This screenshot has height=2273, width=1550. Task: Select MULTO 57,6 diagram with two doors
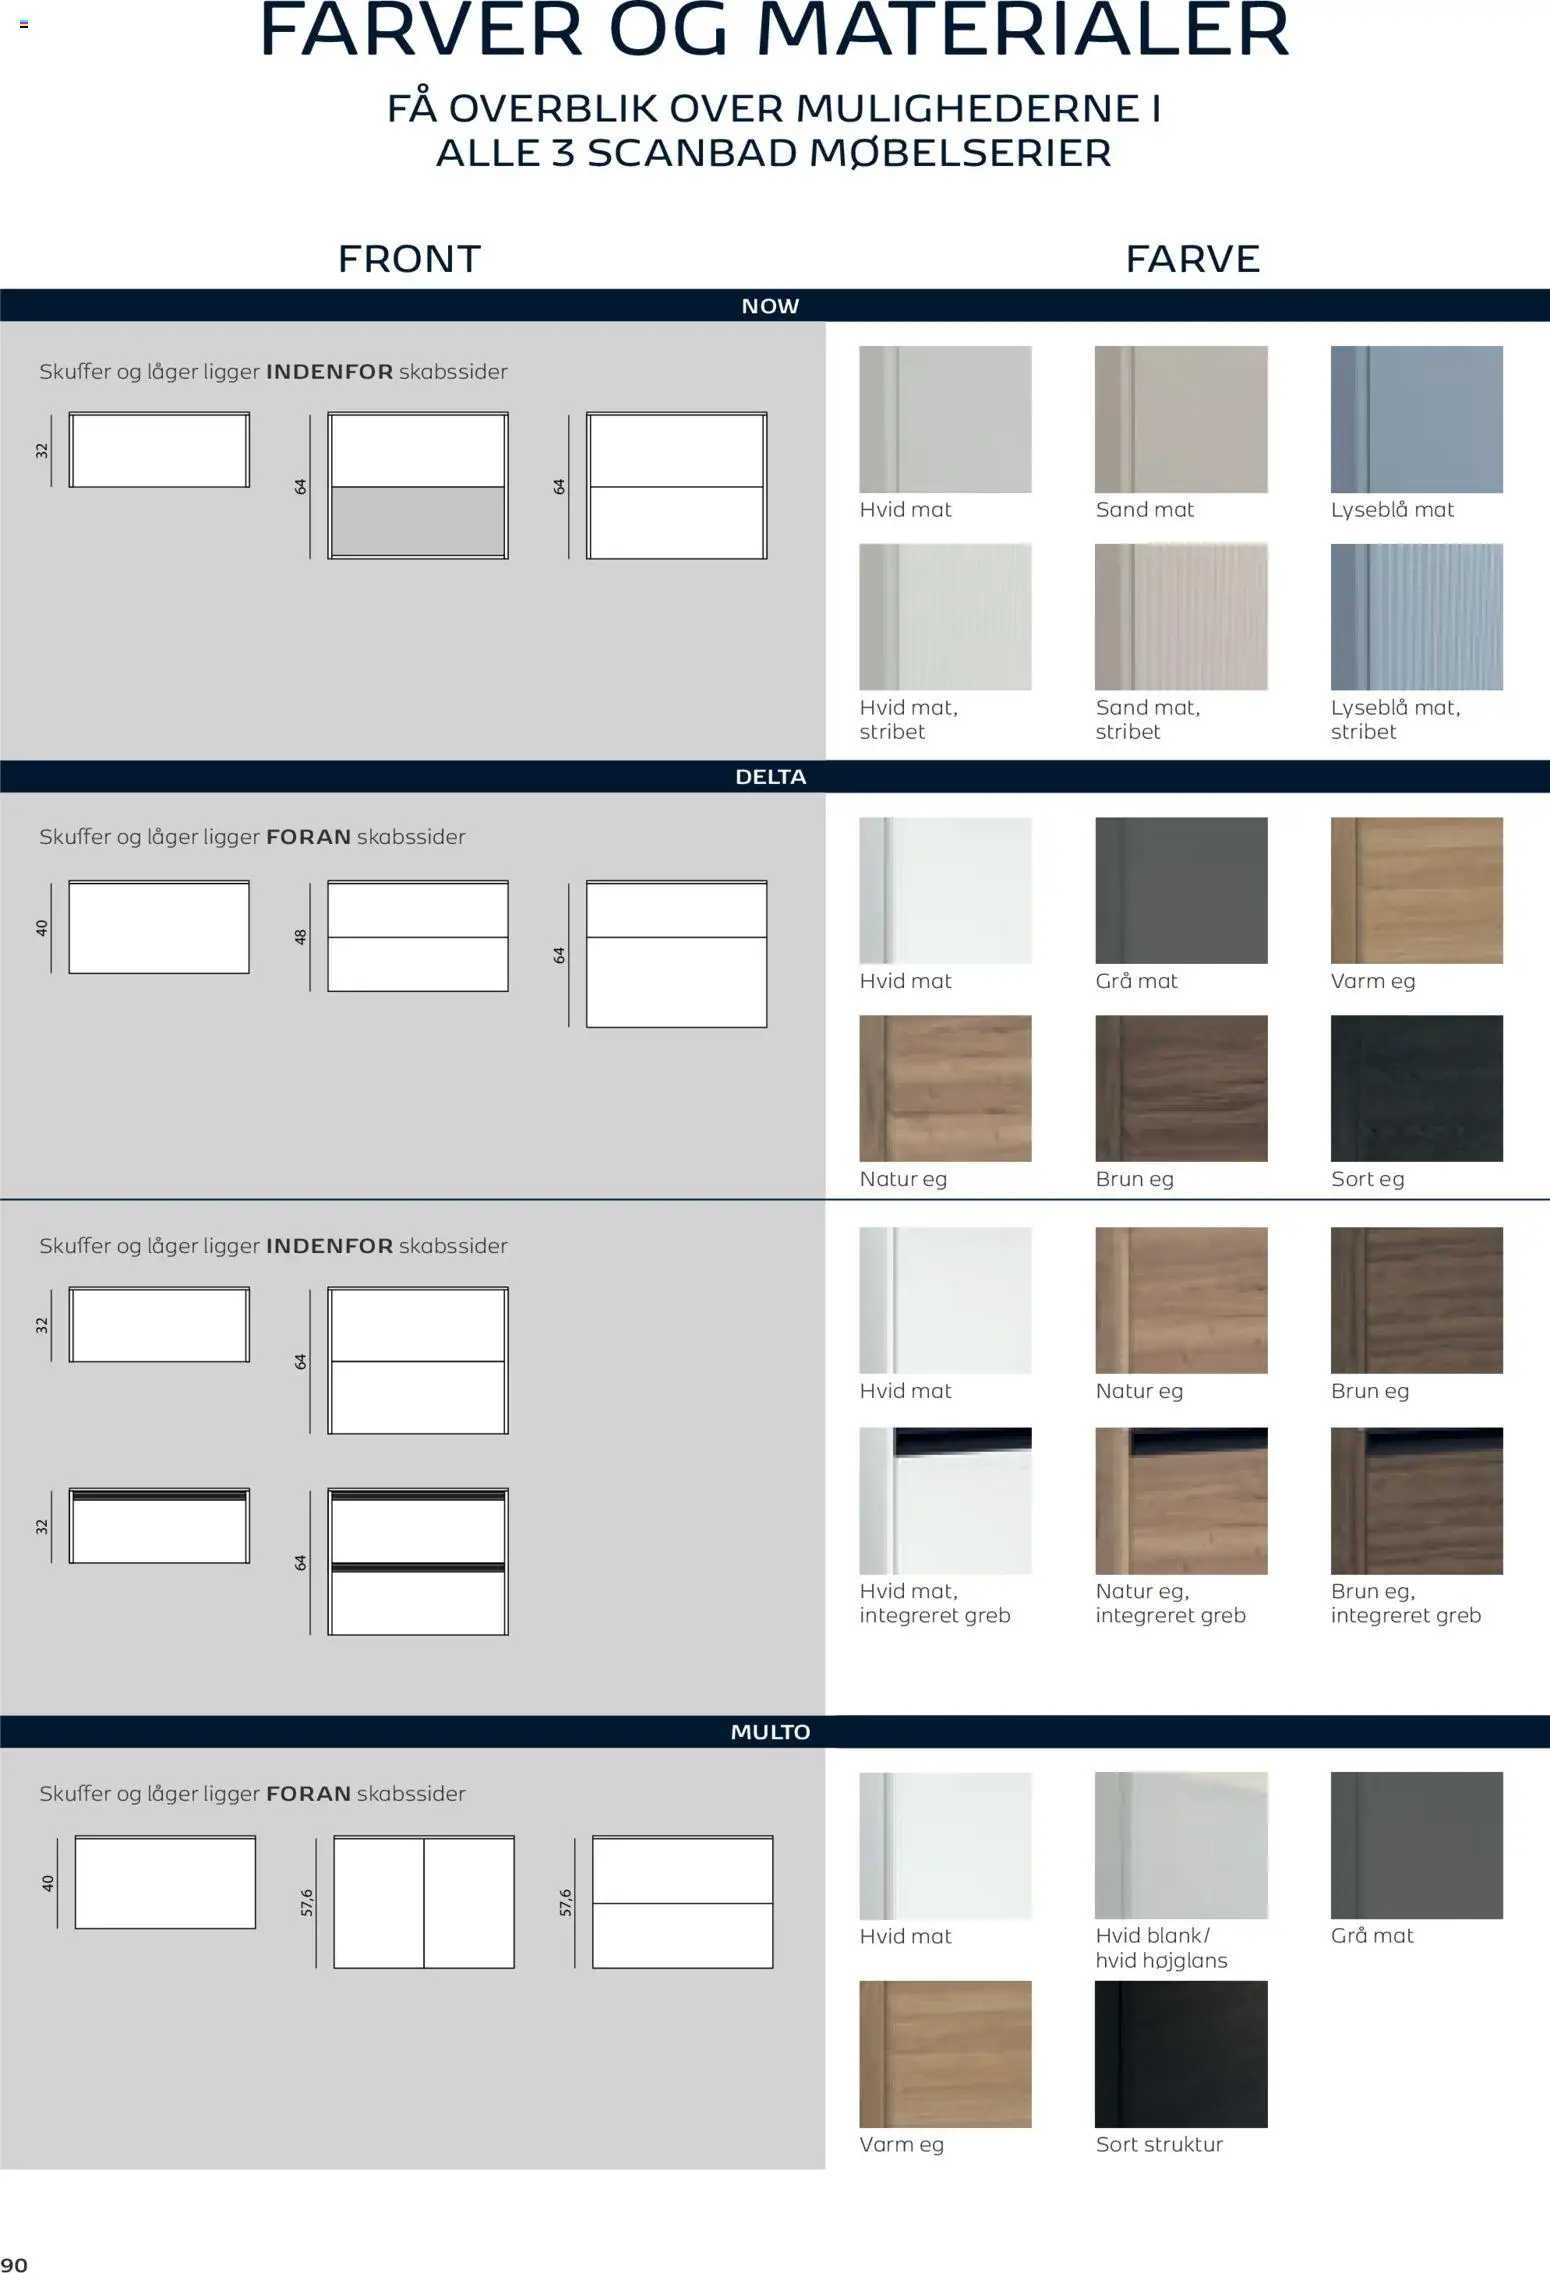click(x=424, y=1902)
